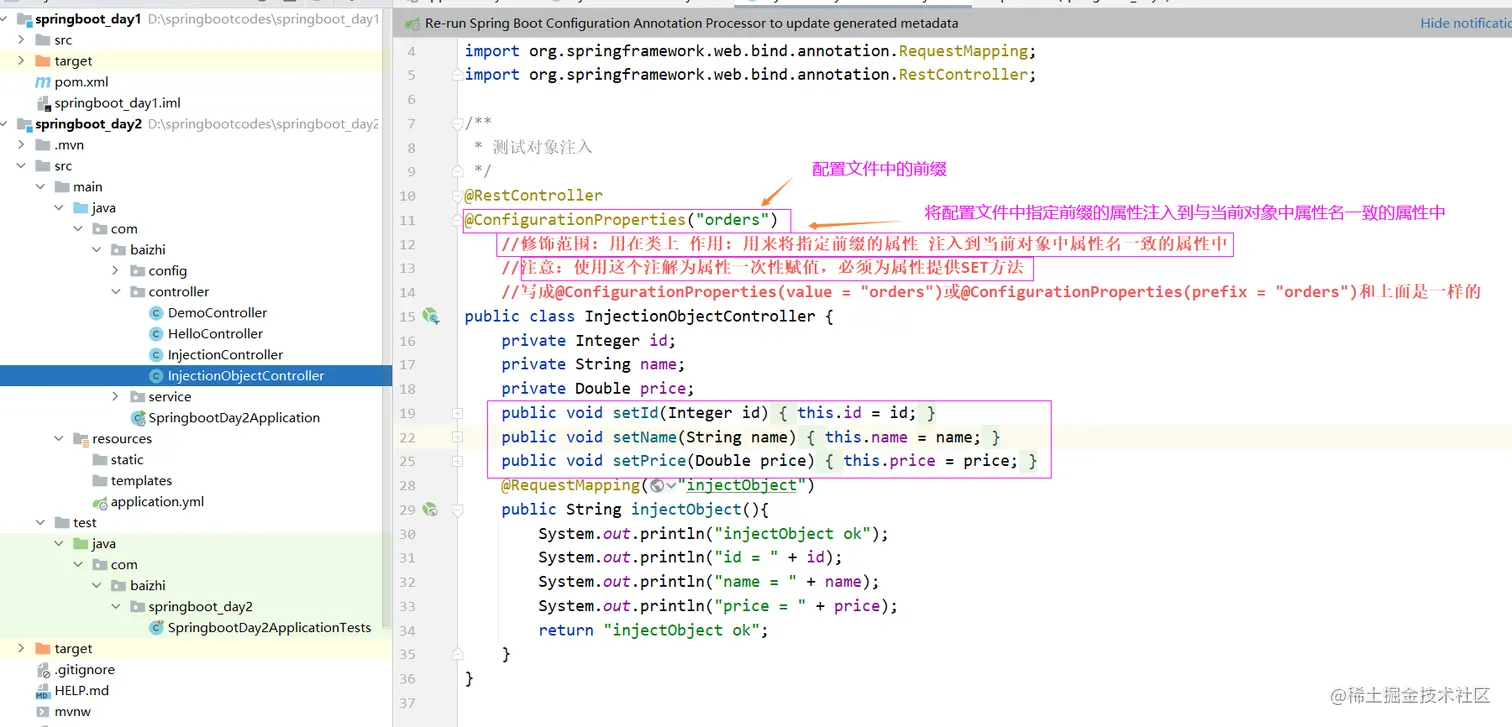This screenshot has width=1512, height=727.
Task: Open the Chevron dropdown beside the globe URL icon
Action: click(671, 486)
